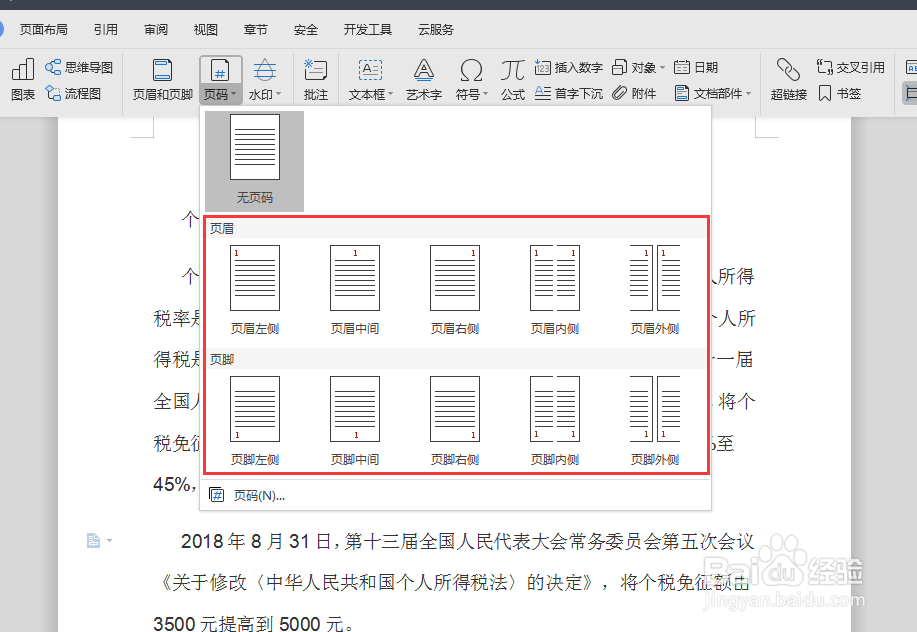The width and height of the screenshot is (917, 632).
Task: Expand the 文档部件 dropdown arrow
Action: (x=749, y=94)
